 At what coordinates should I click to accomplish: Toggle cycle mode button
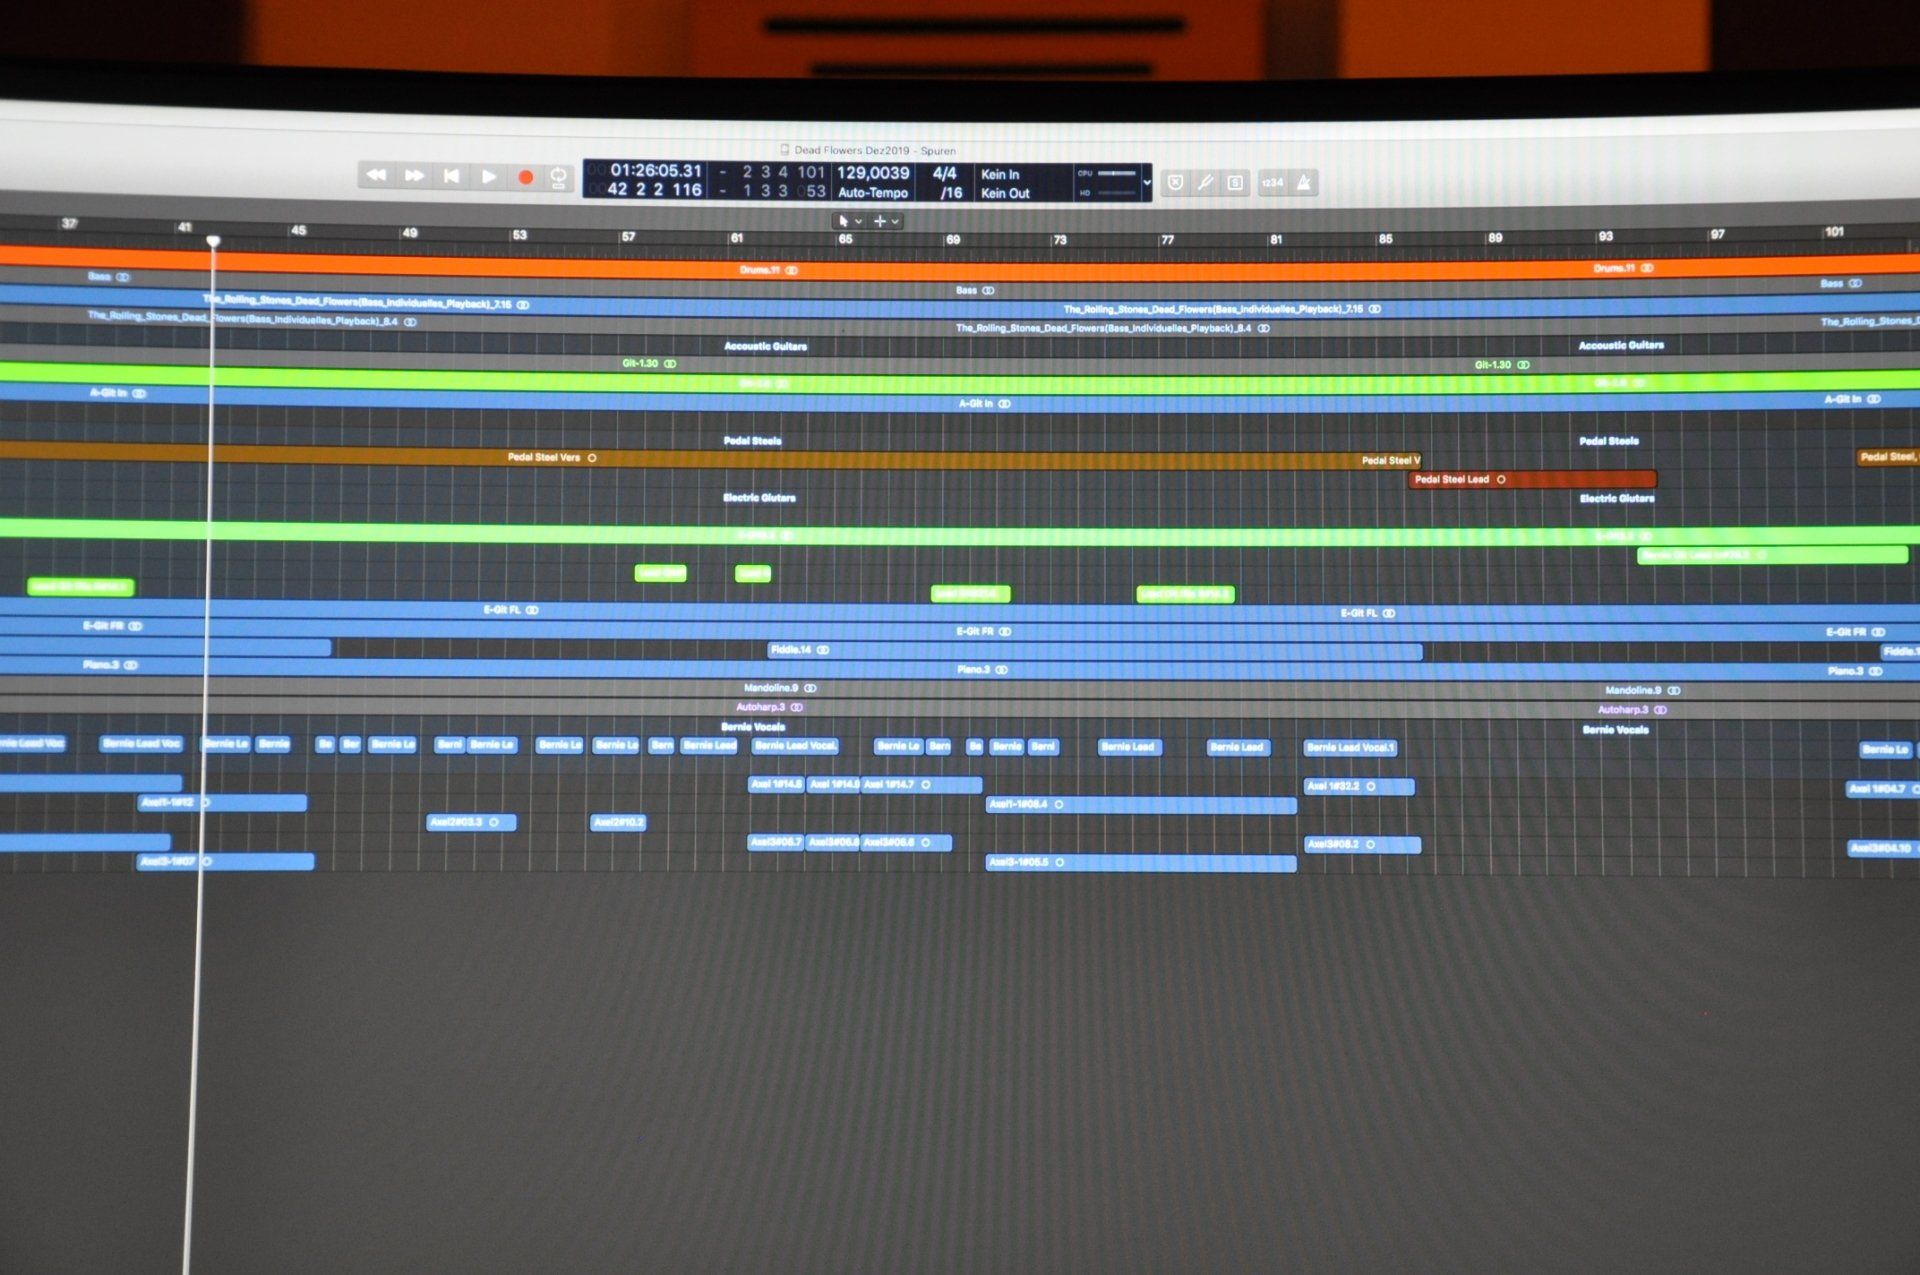[558, 178]
